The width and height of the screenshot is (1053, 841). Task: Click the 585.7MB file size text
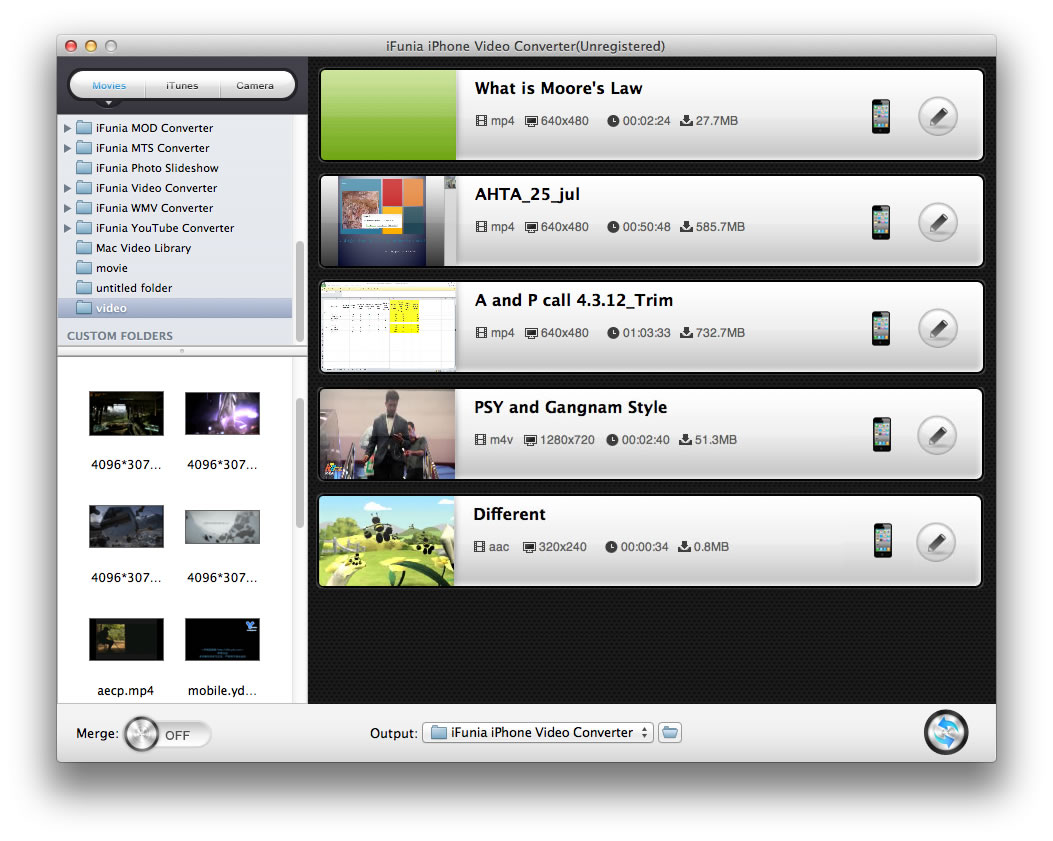pyautogui.click(x=720, y=226)
